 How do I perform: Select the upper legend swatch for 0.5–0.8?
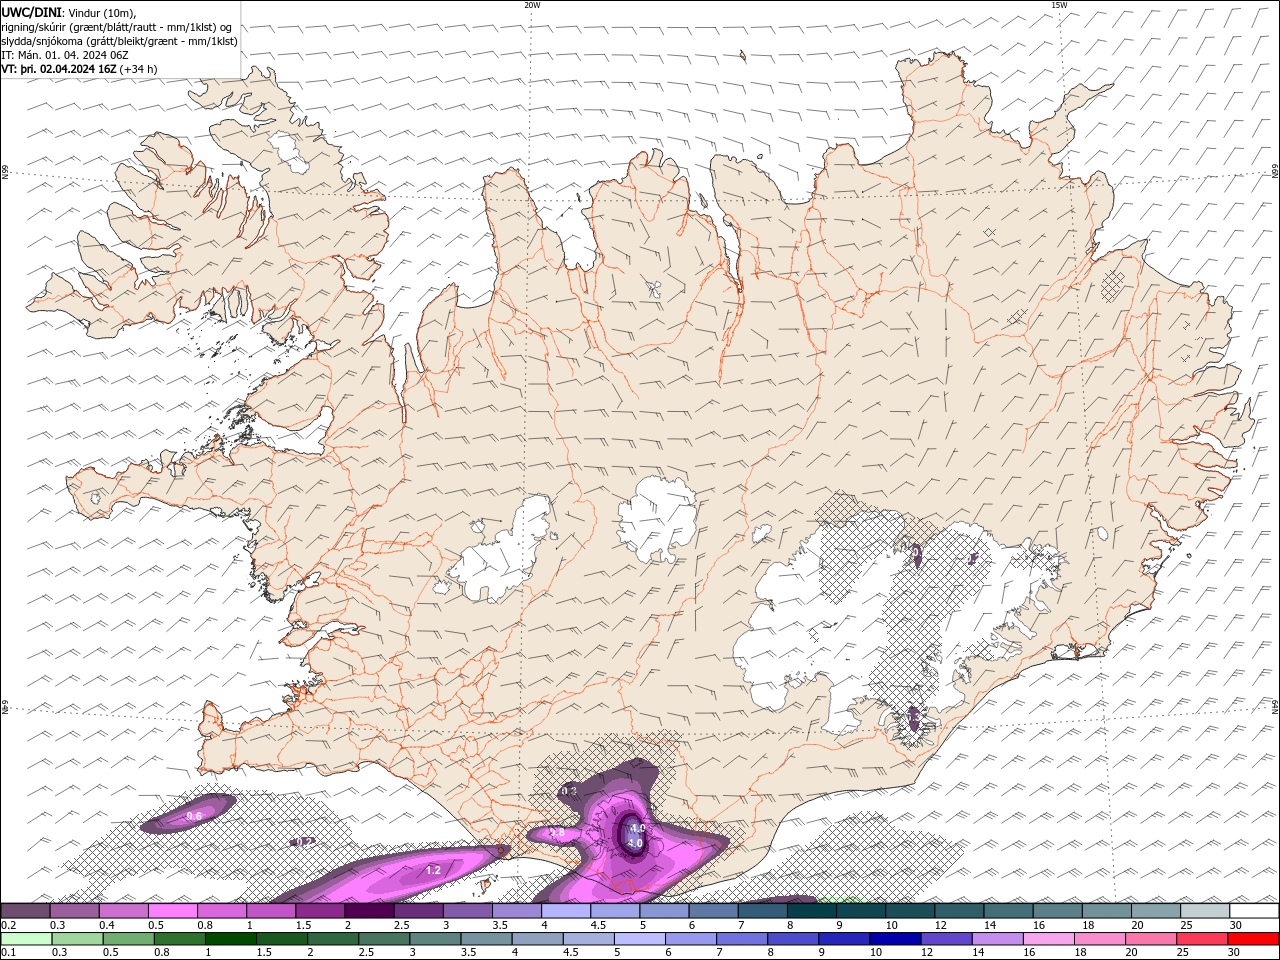pos(173,911)
